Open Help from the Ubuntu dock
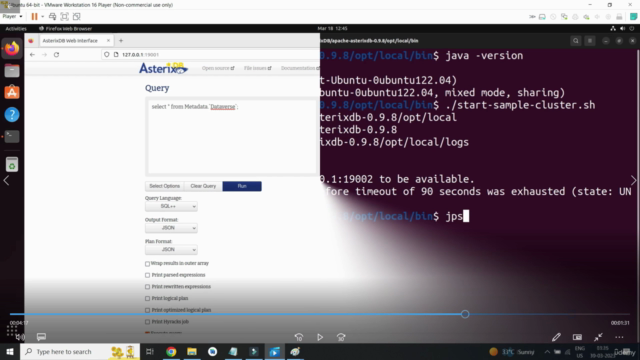640x360 pixels. click(12, 115)
